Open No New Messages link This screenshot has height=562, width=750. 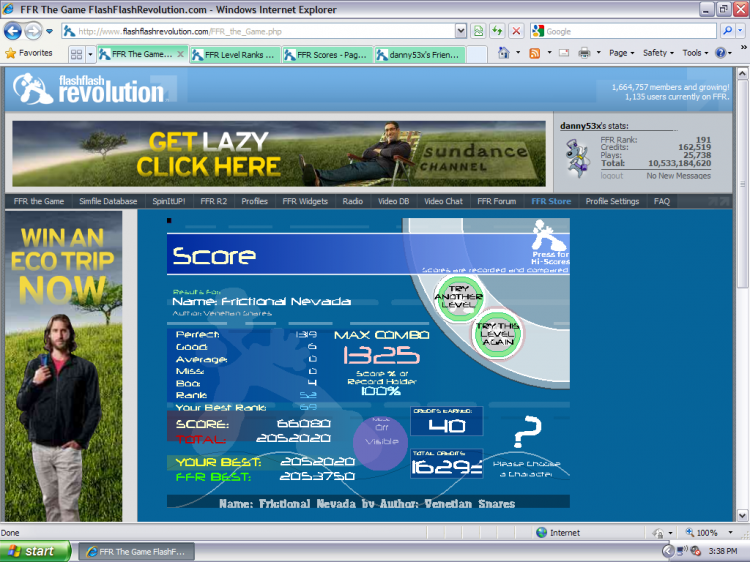click(x=678, y=176)
